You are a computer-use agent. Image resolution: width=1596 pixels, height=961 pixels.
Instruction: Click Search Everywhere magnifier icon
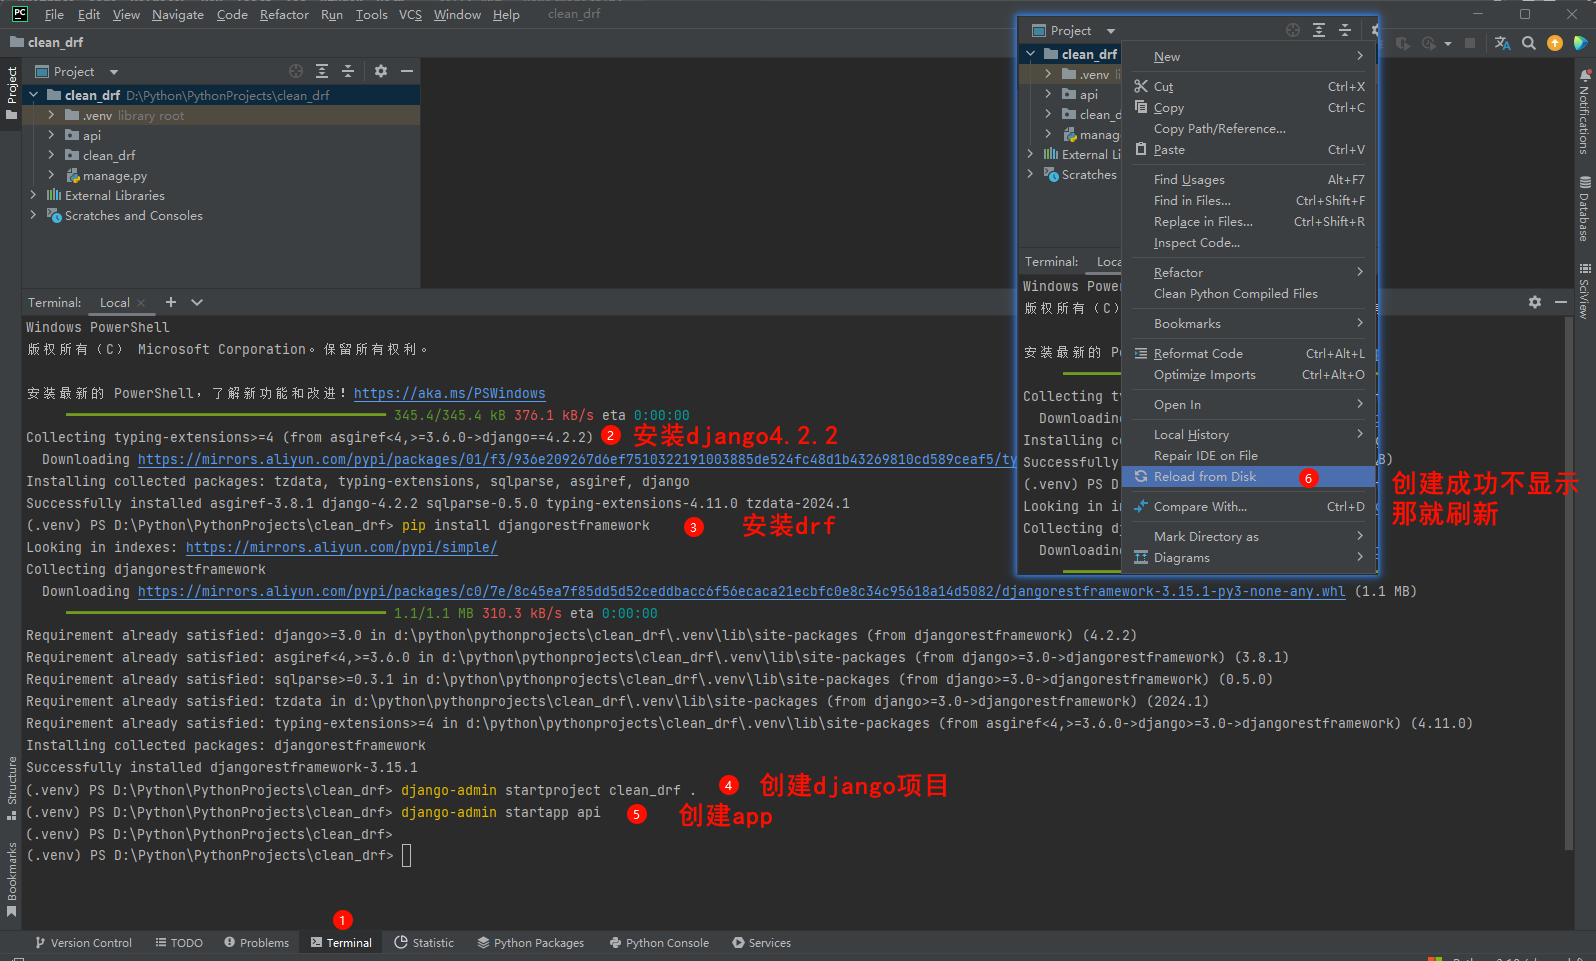(x=1529, y=43)
